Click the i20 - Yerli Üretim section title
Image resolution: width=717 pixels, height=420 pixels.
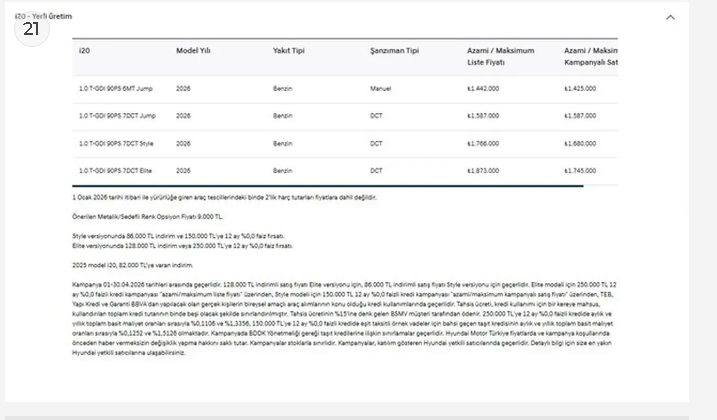[43, 16]
